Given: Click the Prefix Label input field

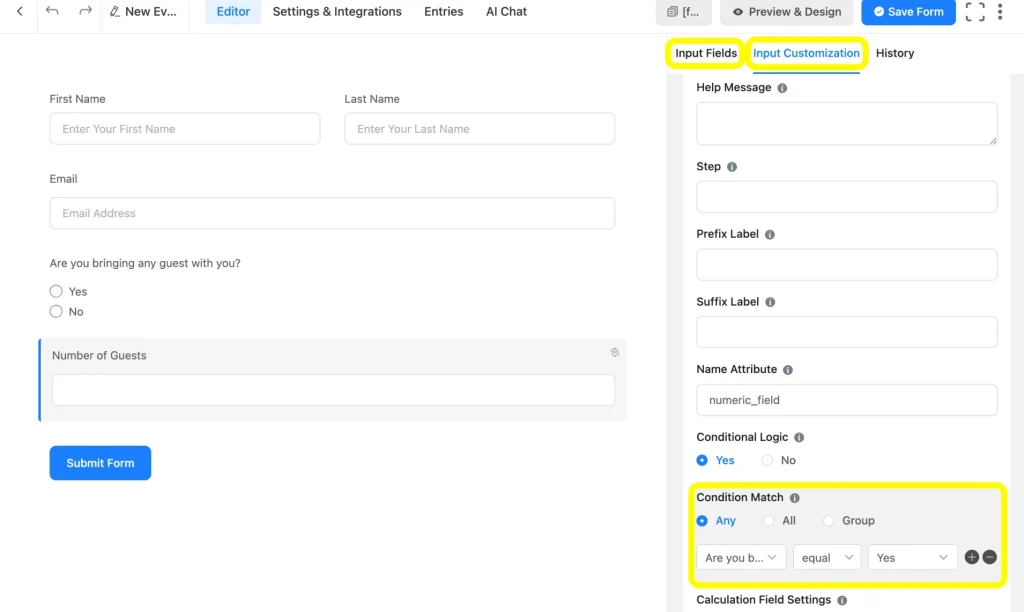Looking at the screenshot, I should click(846, 265).
